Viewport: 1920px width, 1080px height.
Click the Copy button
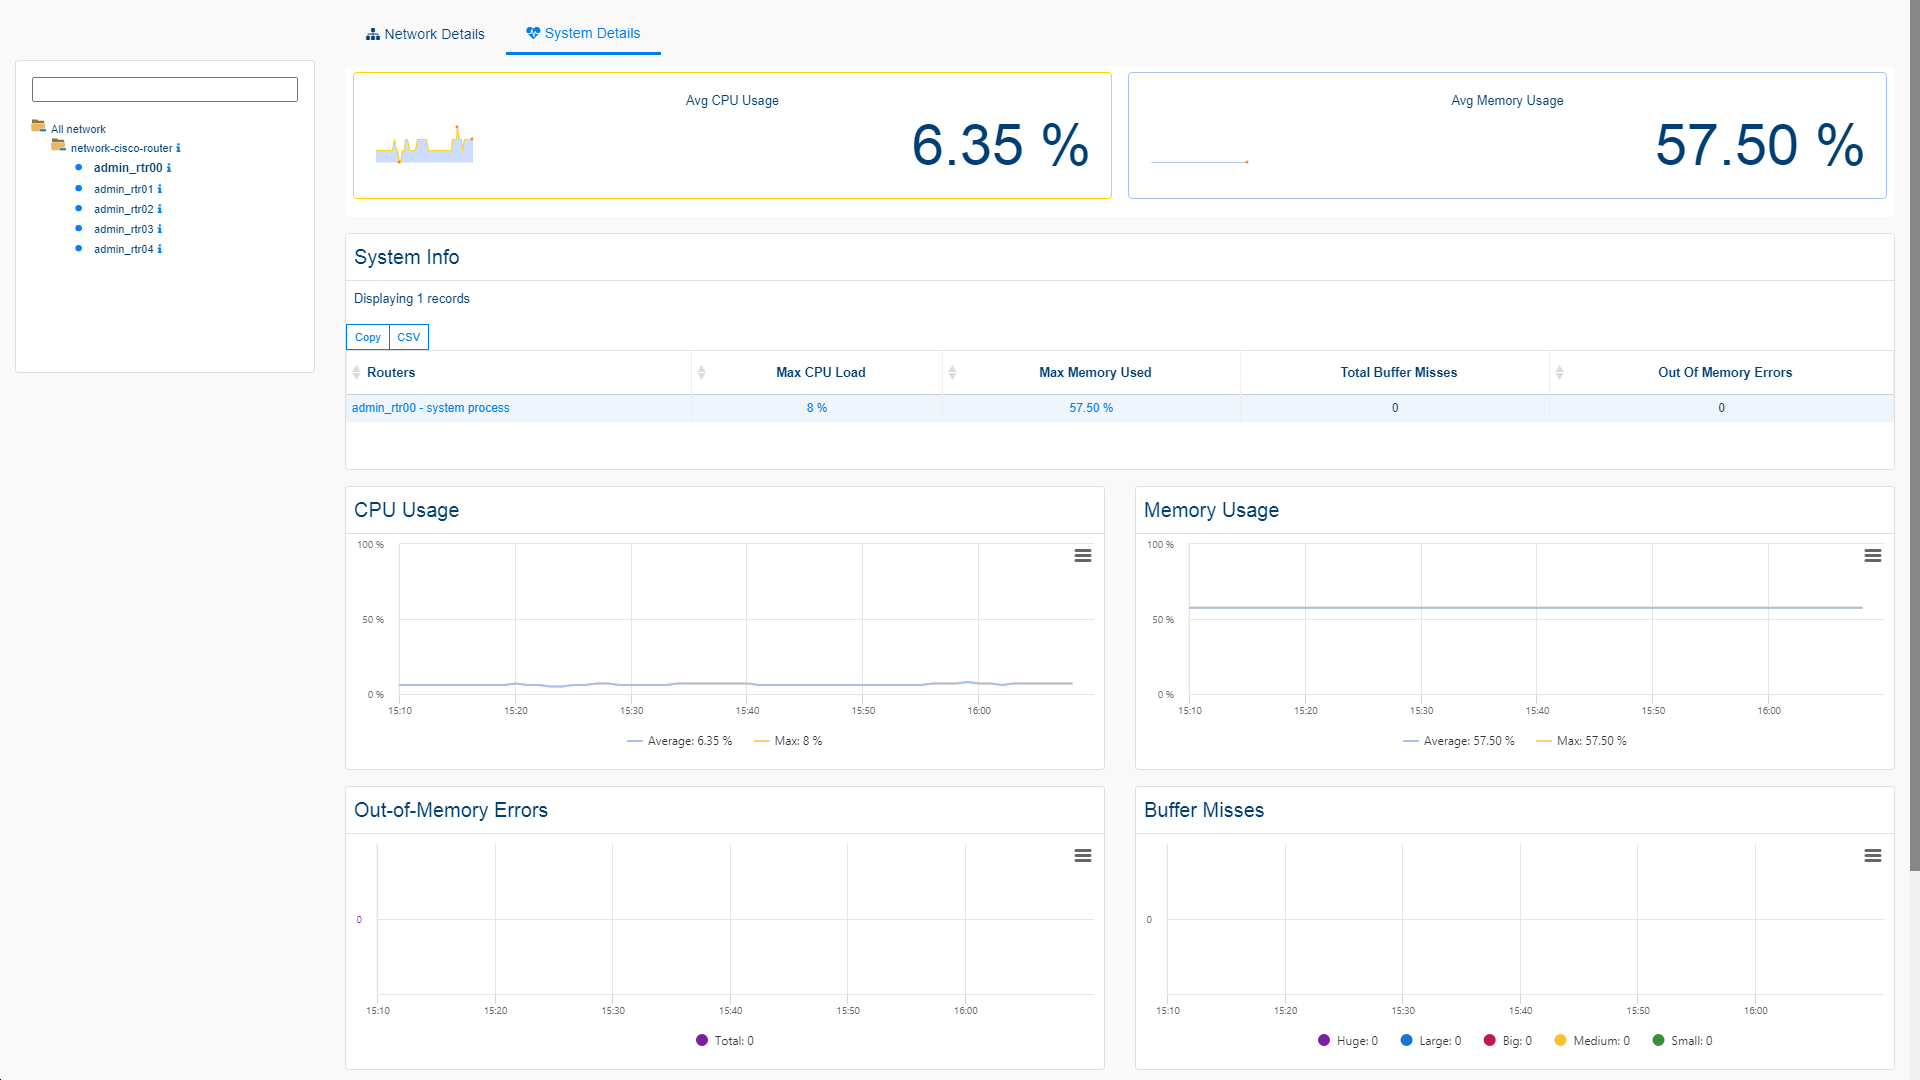pyautogui.click(x=367, y=337)
